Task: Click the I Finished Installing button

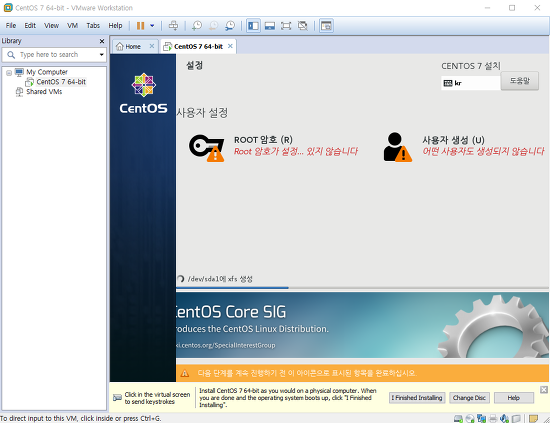Action: click(417, 398)
